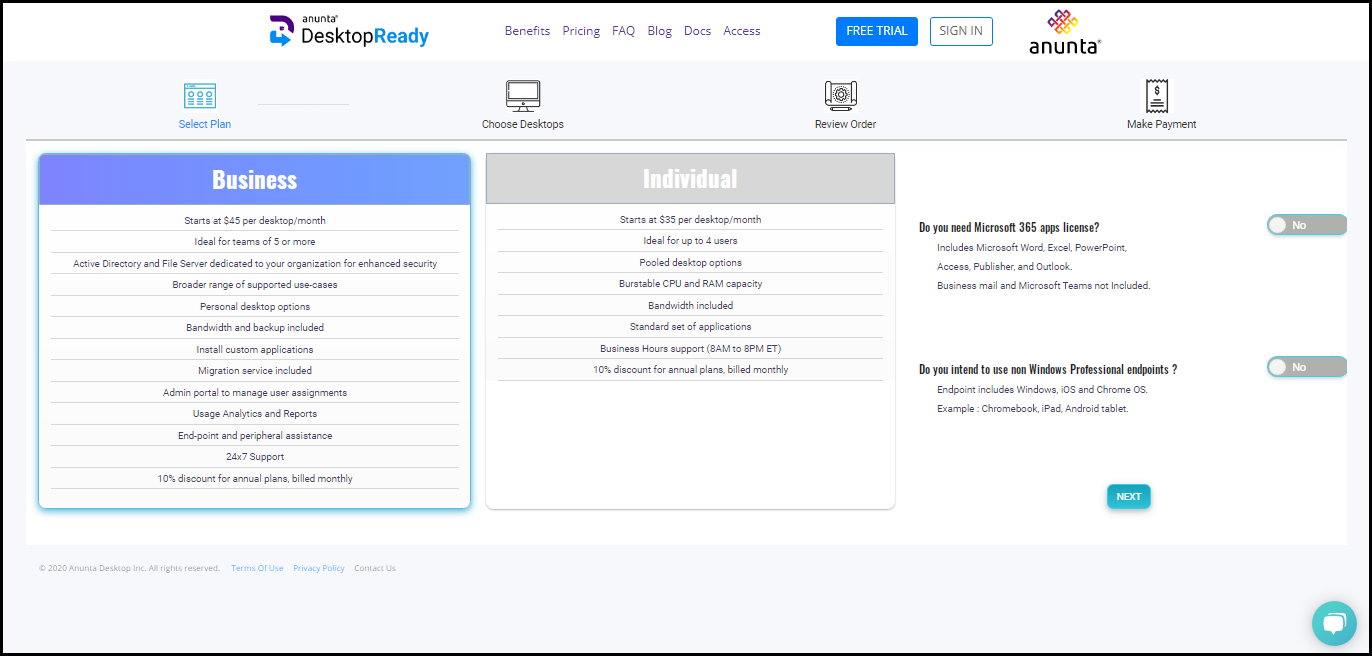This screenshot has height=656, width=1372.
Task: Click 'Standard set of applications' text
Action: point(690,327)
